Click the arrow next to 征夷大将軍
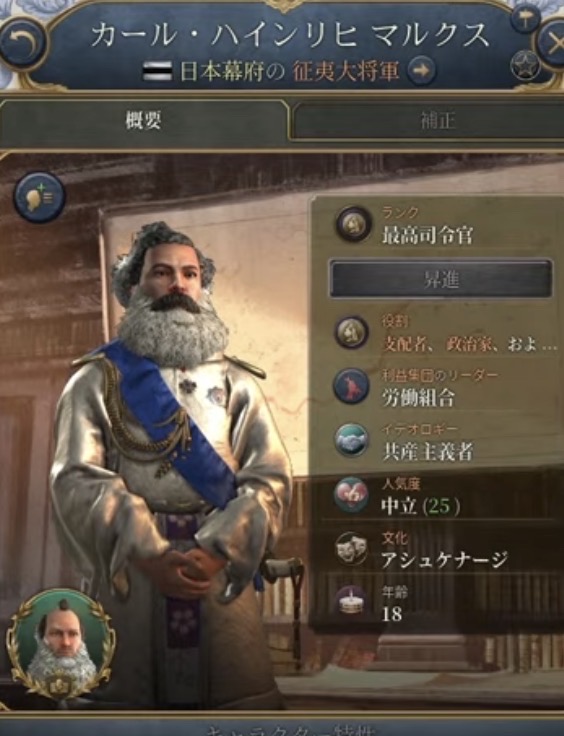This screenshot has height=736, width=564. pos(421,71)
